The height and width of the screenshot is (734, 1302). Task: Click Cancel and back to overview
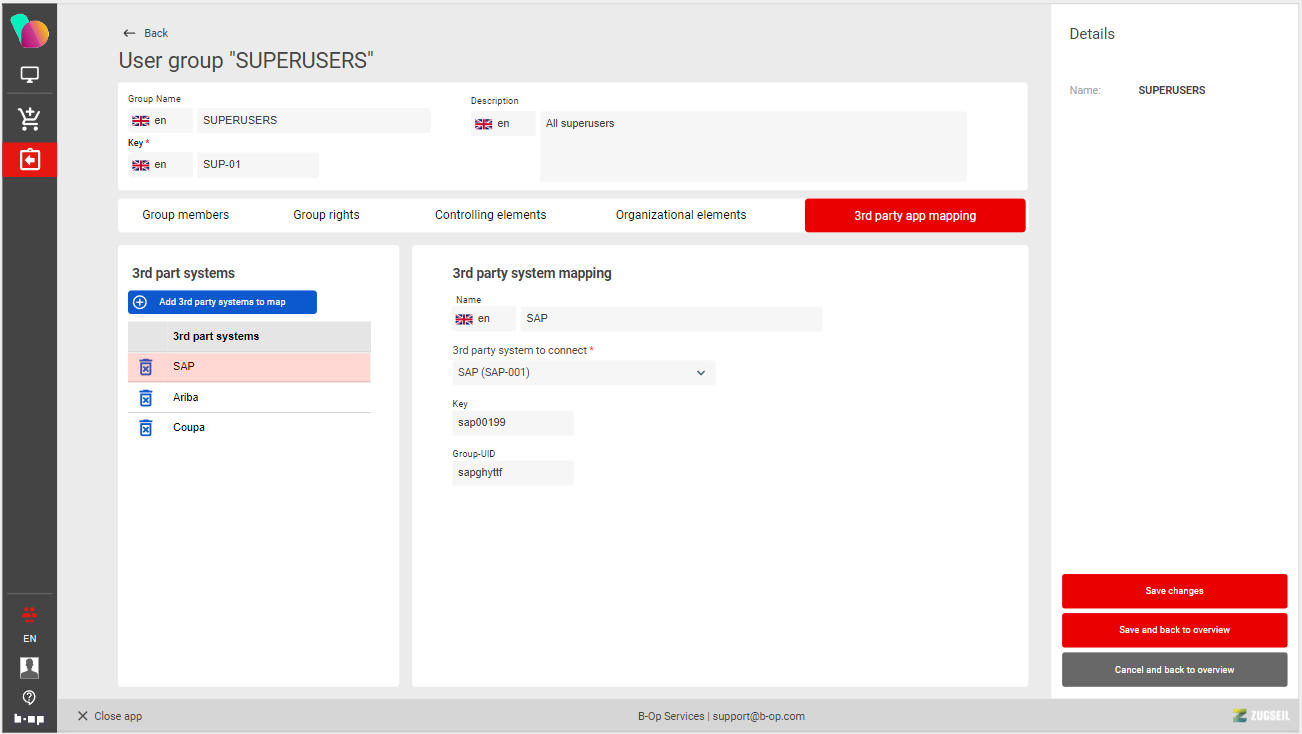click(x=1174, y=670)
